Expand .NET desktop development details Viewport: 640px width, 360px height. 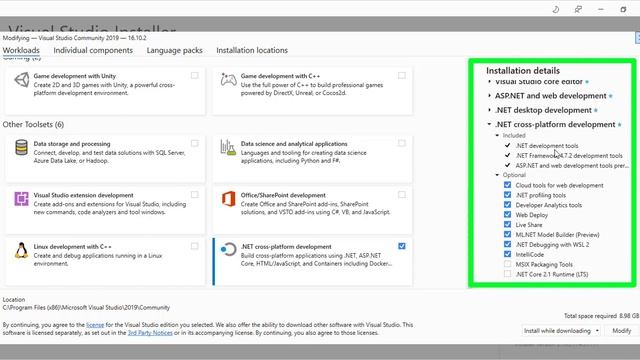coord(489,110)
